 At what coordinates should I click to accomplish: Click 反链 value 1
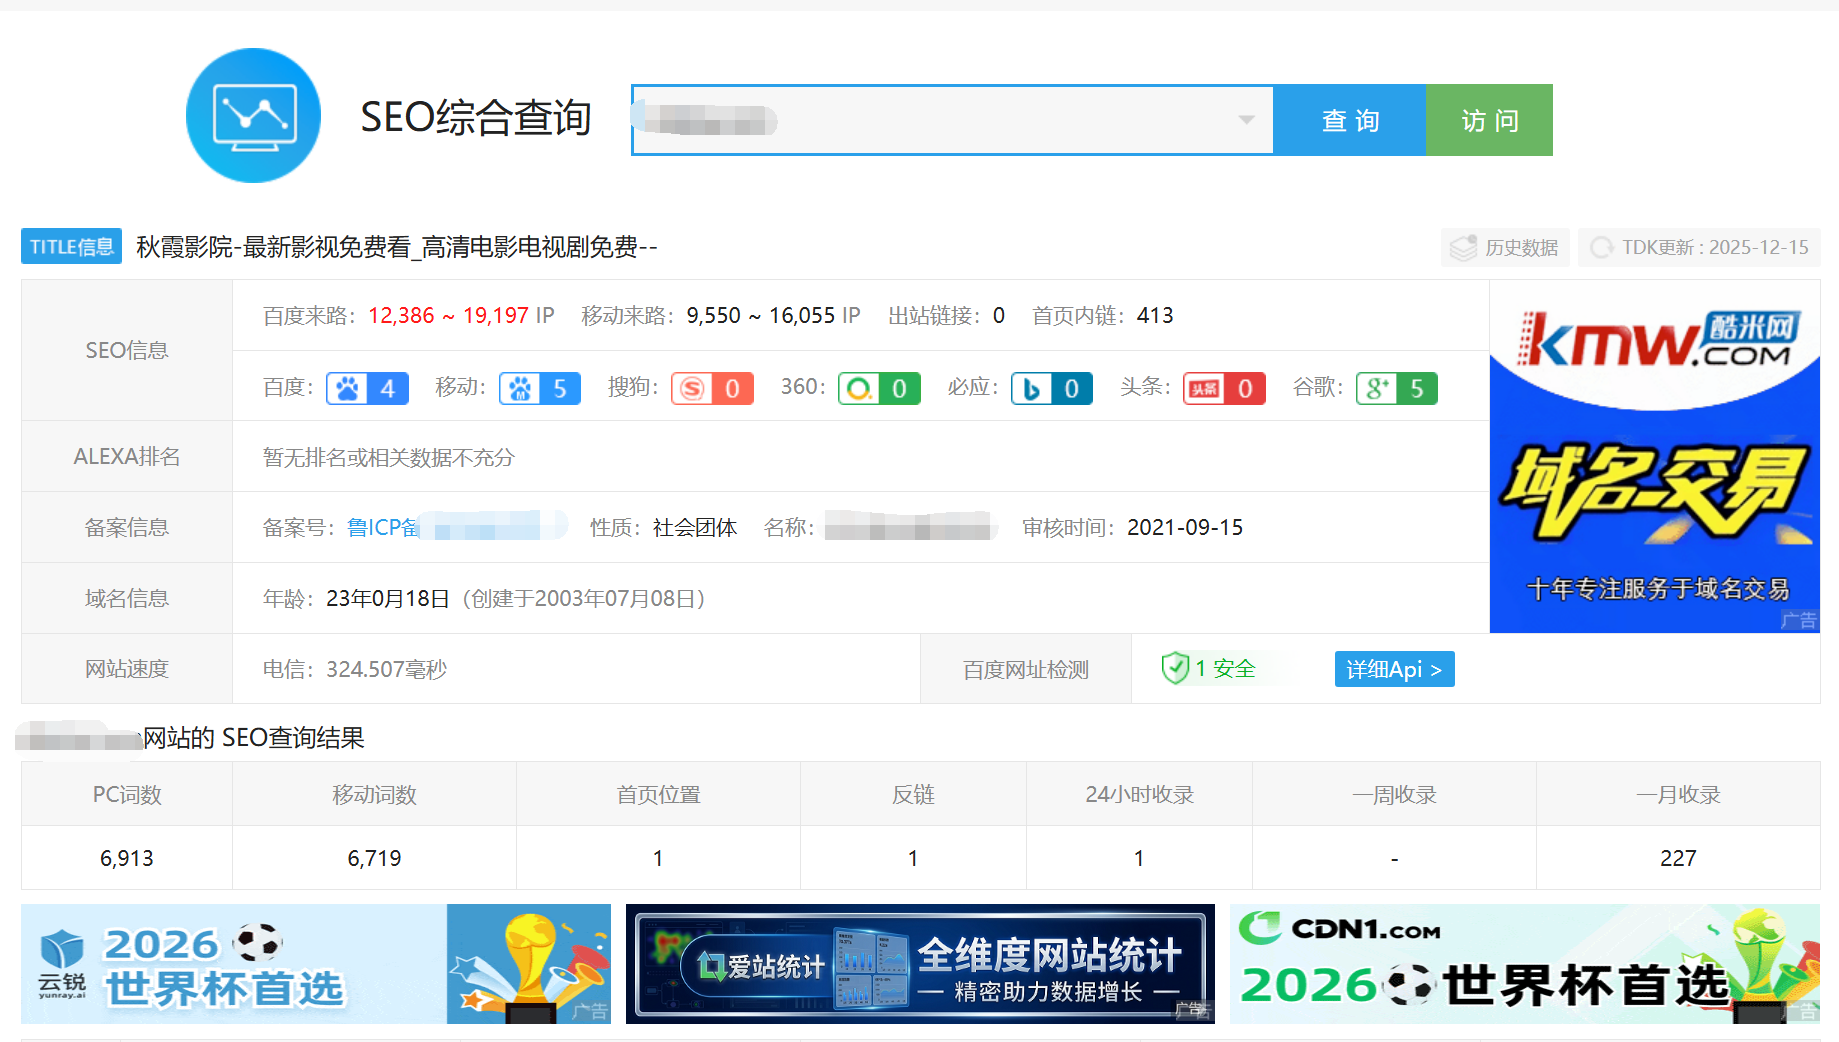tap(913, 858)
